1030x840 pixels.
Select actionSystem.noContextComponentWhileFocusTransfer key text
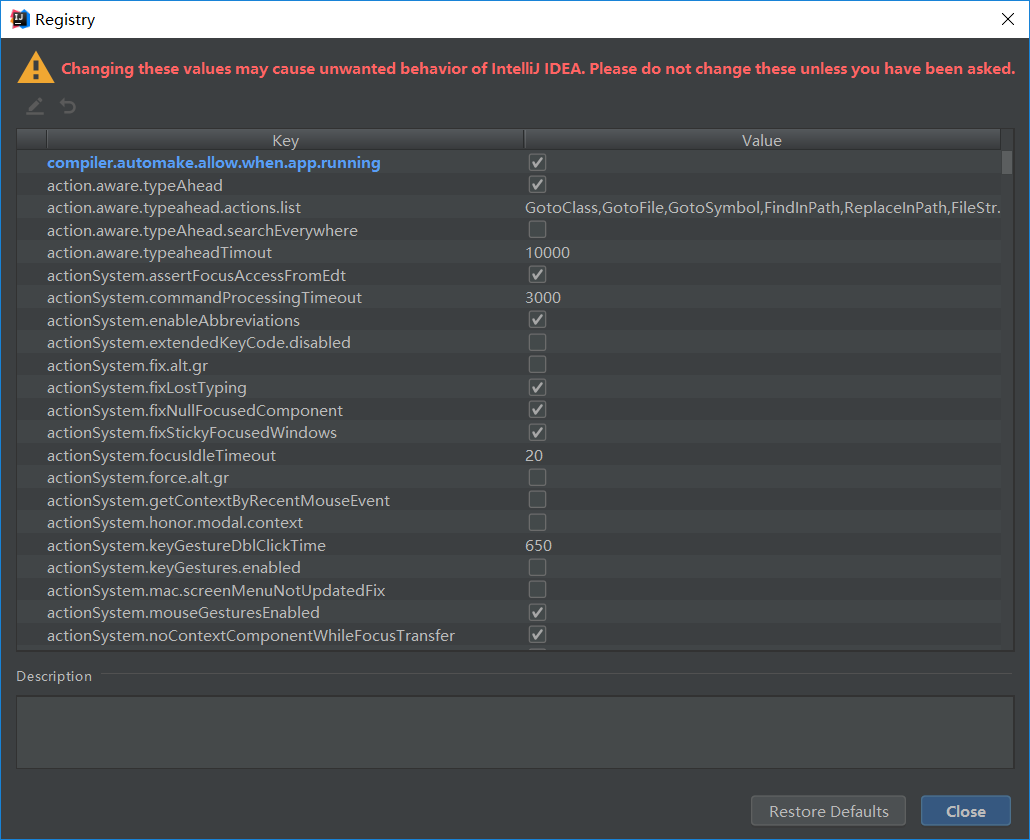[251, 636]
